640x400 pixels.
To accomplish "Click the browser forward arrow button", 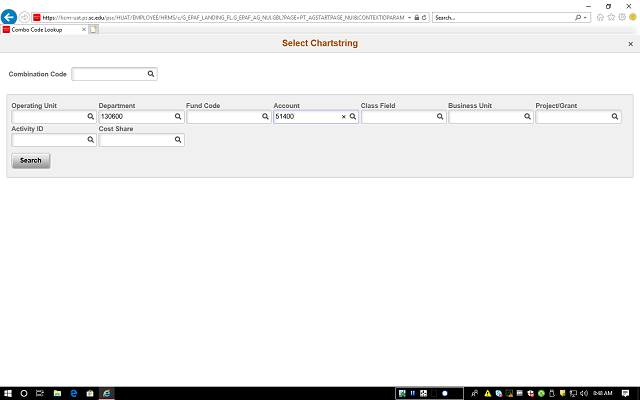I will [24, 17].
